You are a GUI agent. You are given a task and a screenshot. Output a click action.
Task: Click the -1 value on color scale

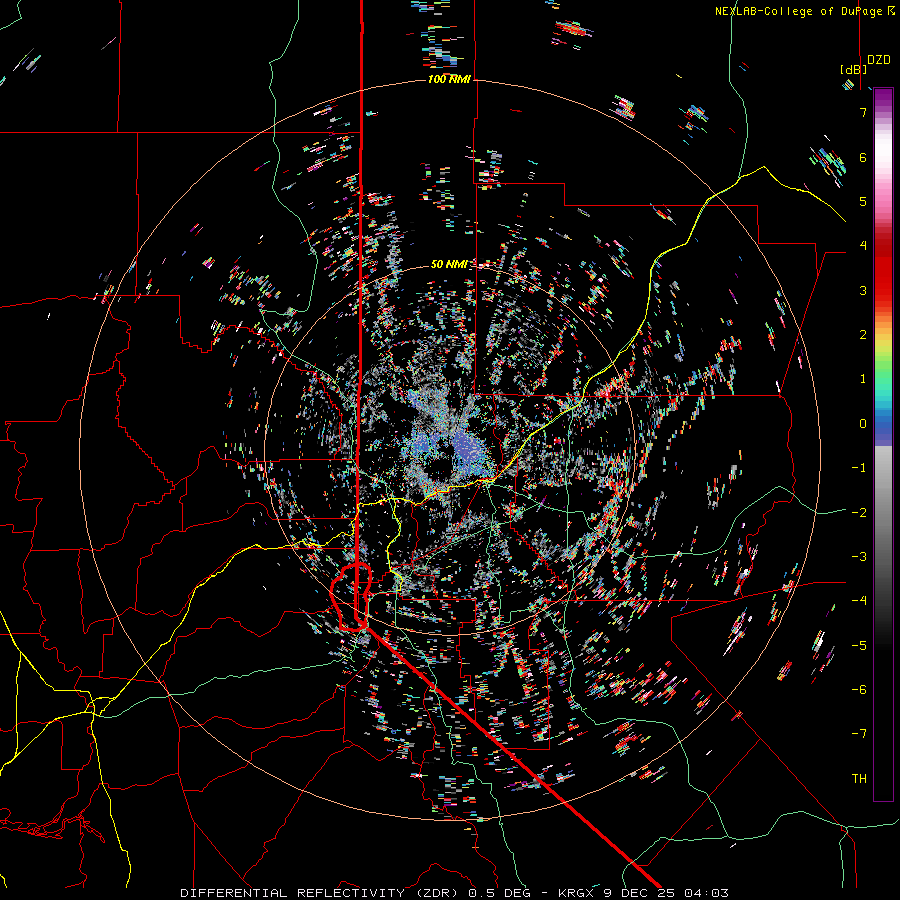(859, 468)
